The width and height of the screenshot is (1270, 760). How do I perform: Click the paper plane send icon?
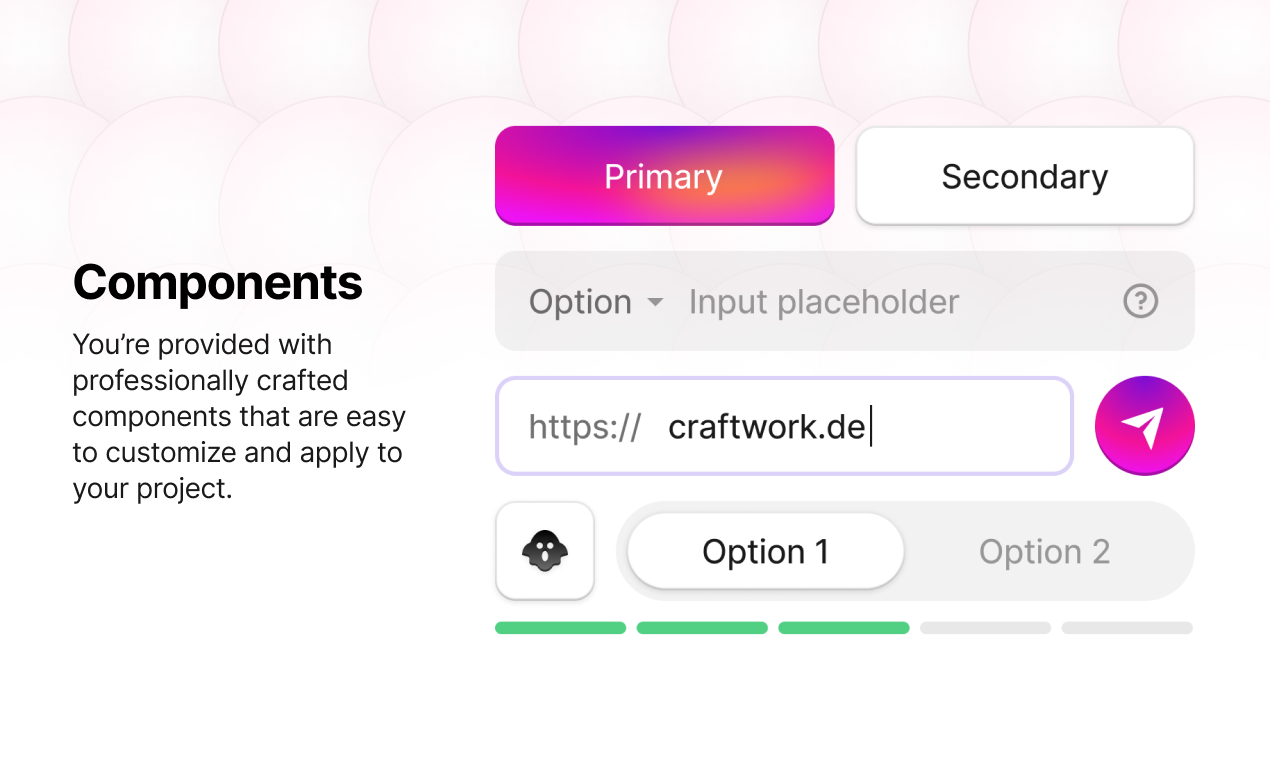tap(1144, 426)
